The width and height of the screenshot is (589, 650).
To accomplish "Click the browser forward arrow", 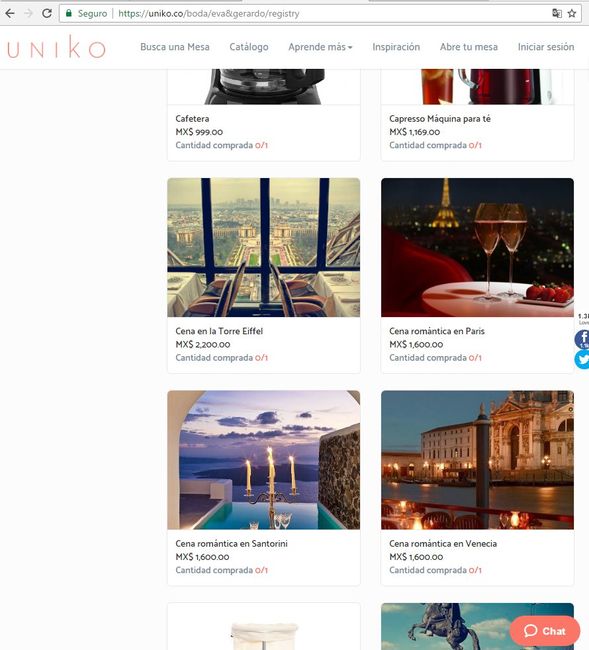I will tap(29, 13).
